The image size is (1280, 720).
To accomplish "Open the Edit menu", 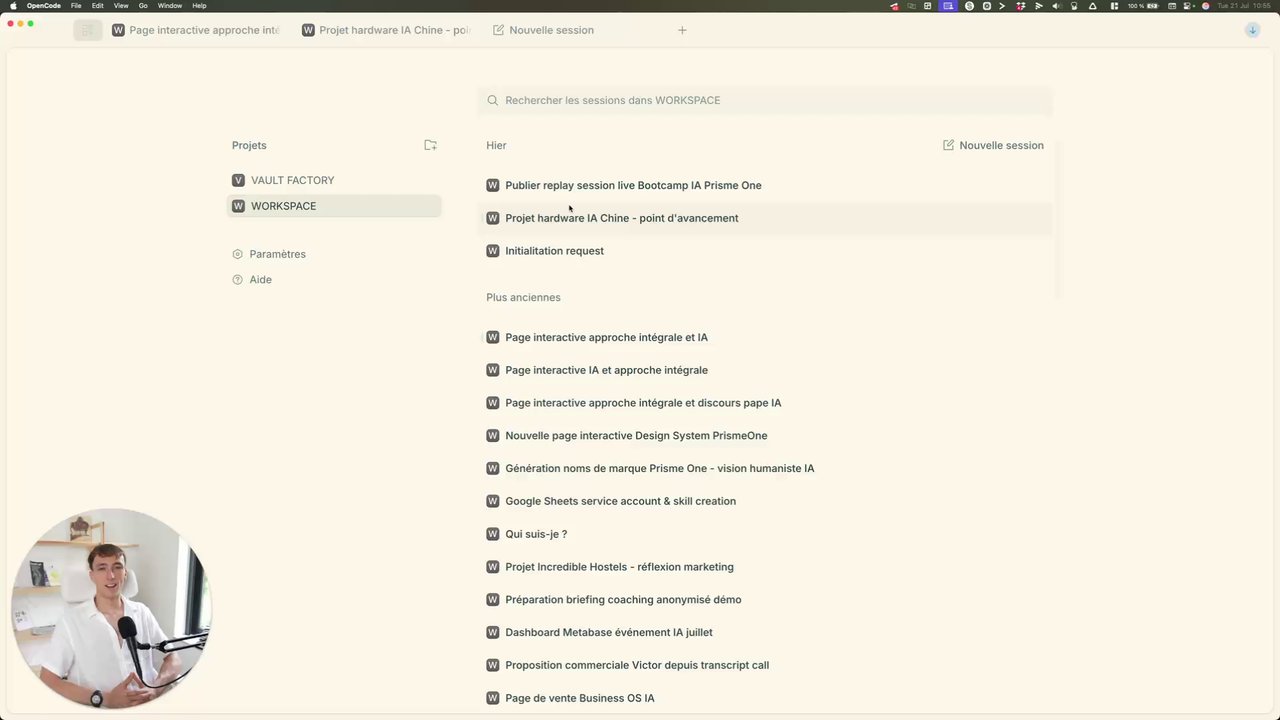I will (x=98, y=6).
